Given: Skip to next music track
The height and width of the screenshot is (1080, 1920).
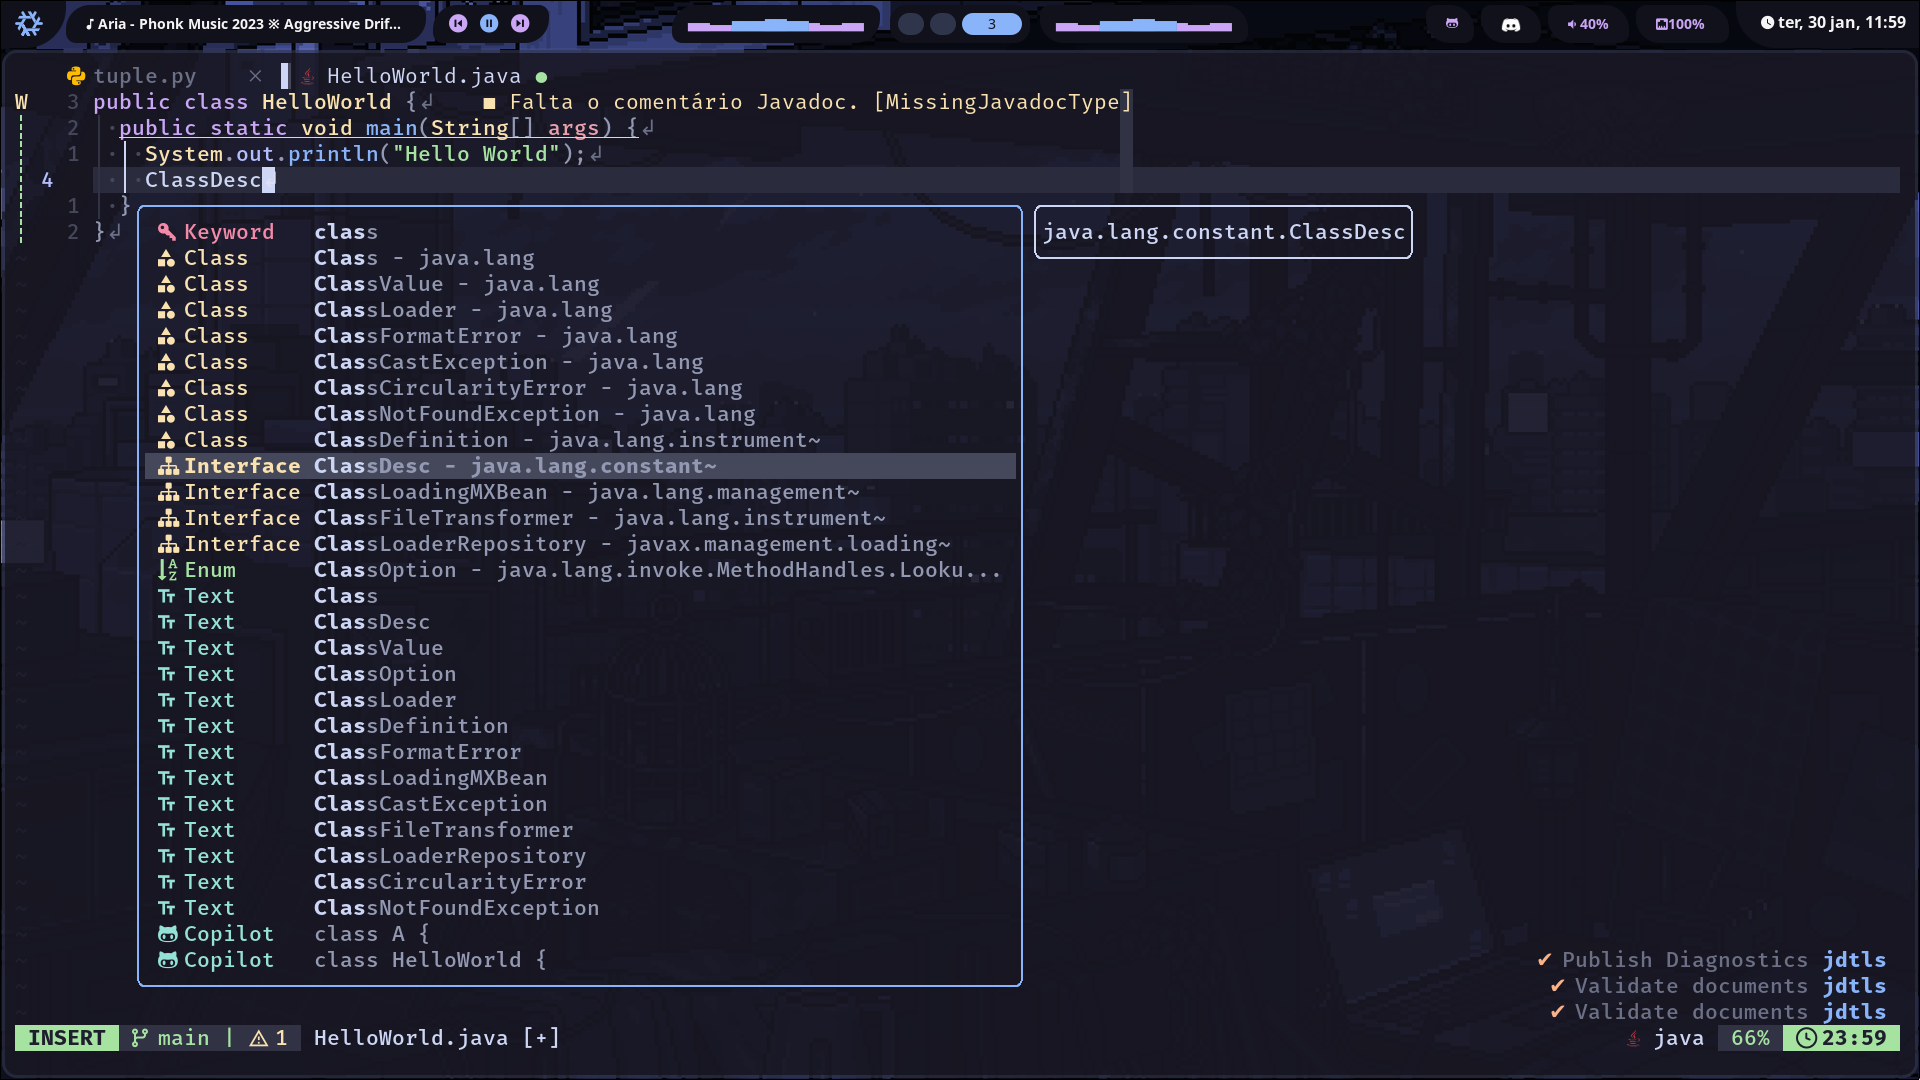Looking at the screenshot, I should tap(520, 23).
